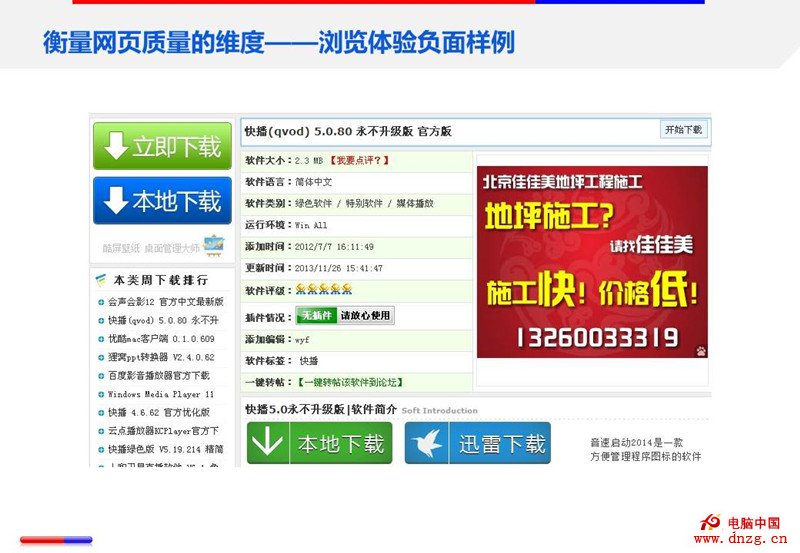Click the green 立即下载 download button
This screenshot has width=800, height=553.
[x=162, y=147]
